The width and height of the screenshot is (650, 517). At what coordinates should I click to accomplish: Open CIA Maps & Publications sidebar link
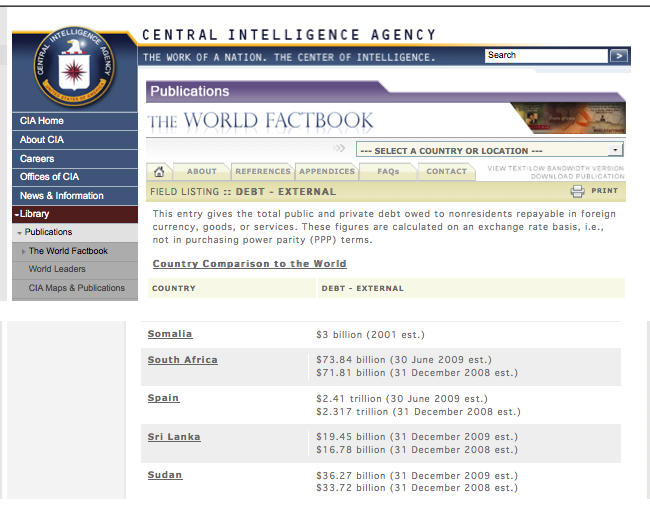tap(75, 288)
